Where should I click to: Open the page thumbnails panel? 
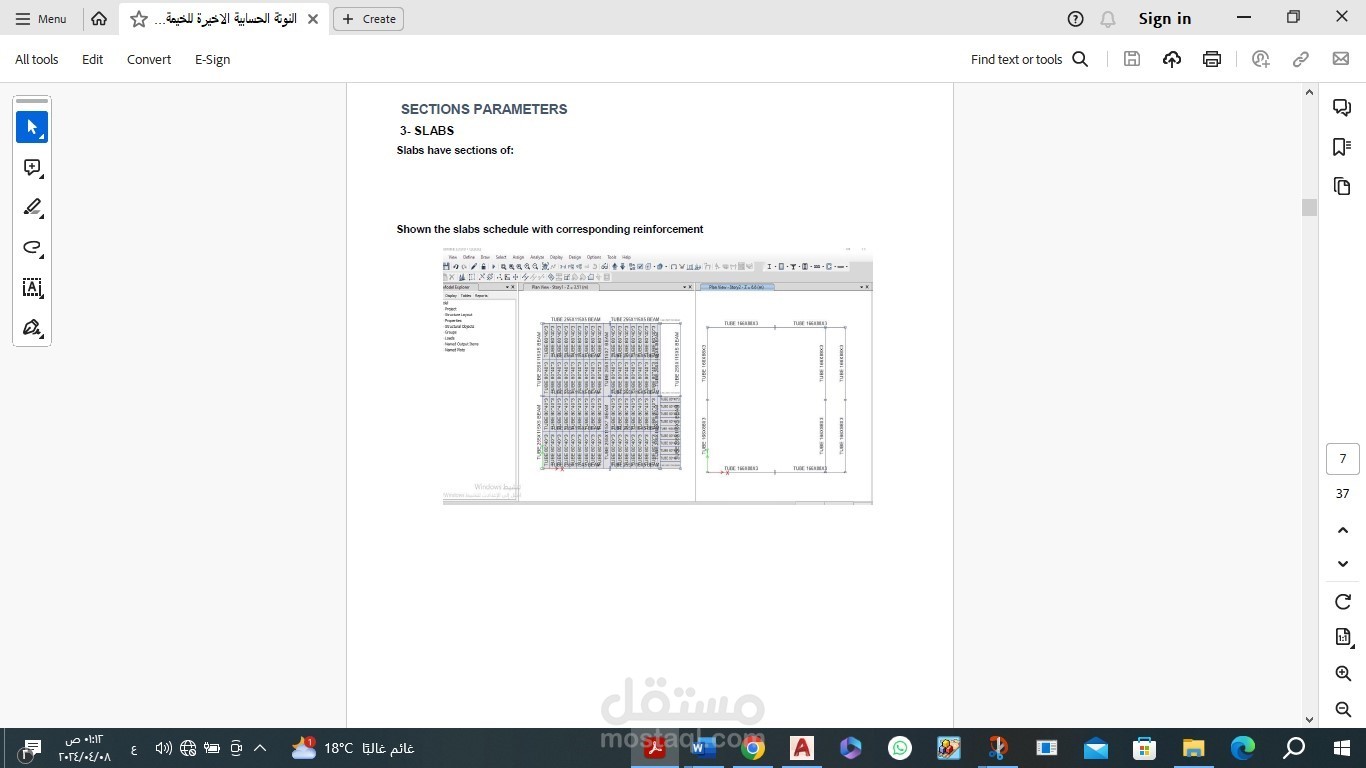(x=1342, y=186)
